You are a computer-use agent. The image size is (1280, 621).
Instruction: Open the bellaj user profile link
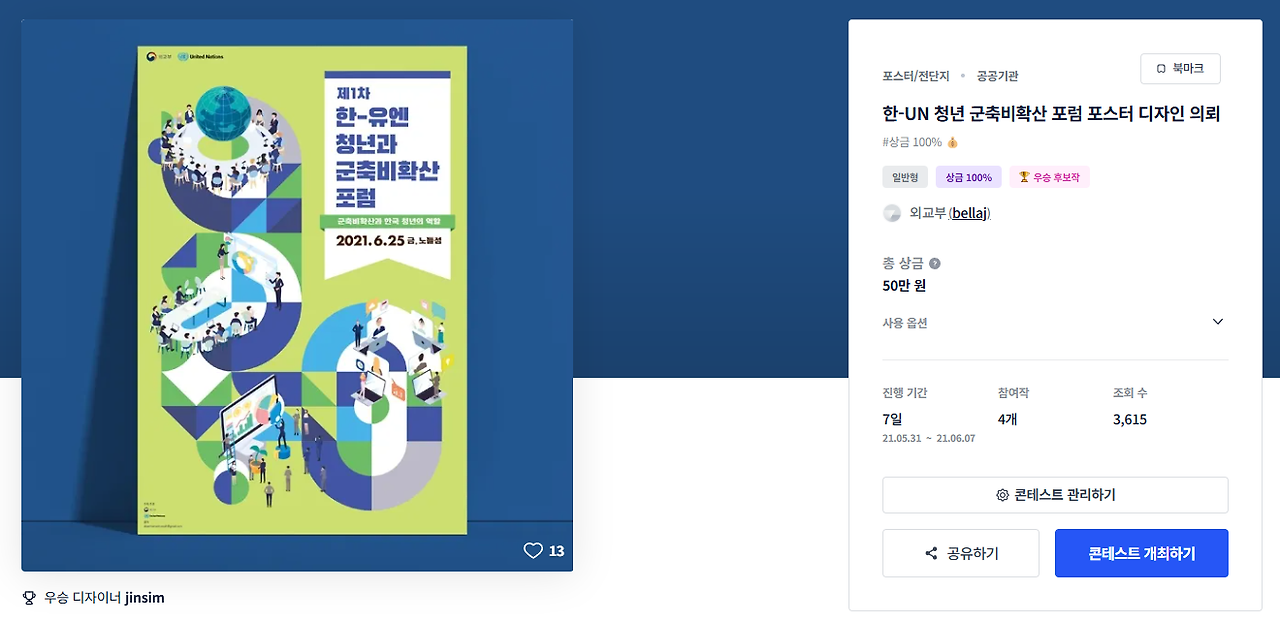pos(969,213)
